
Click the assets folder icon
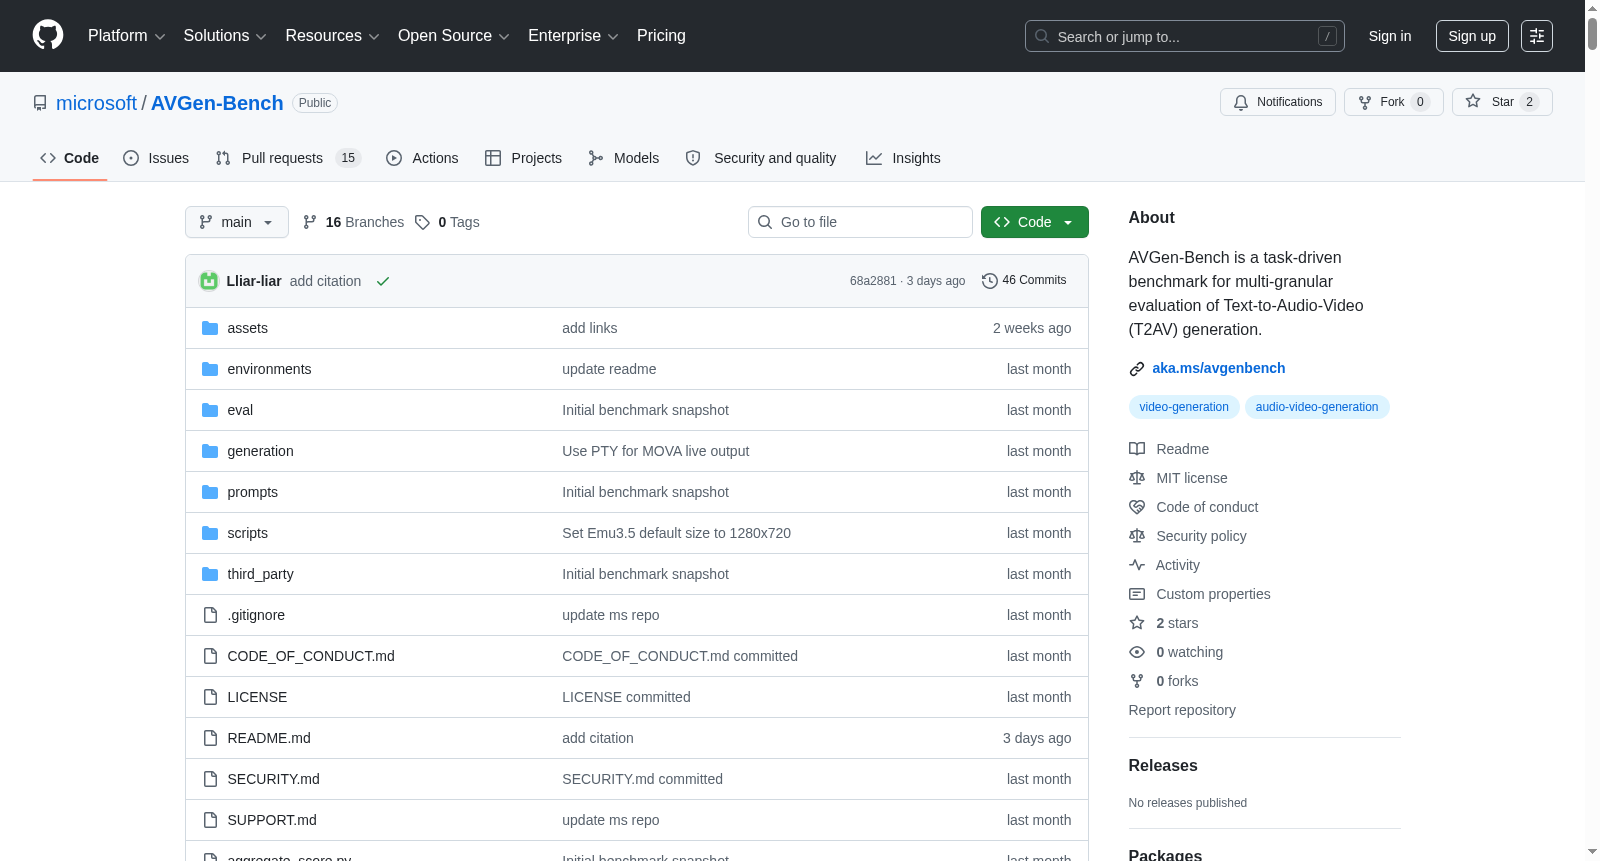210,328
